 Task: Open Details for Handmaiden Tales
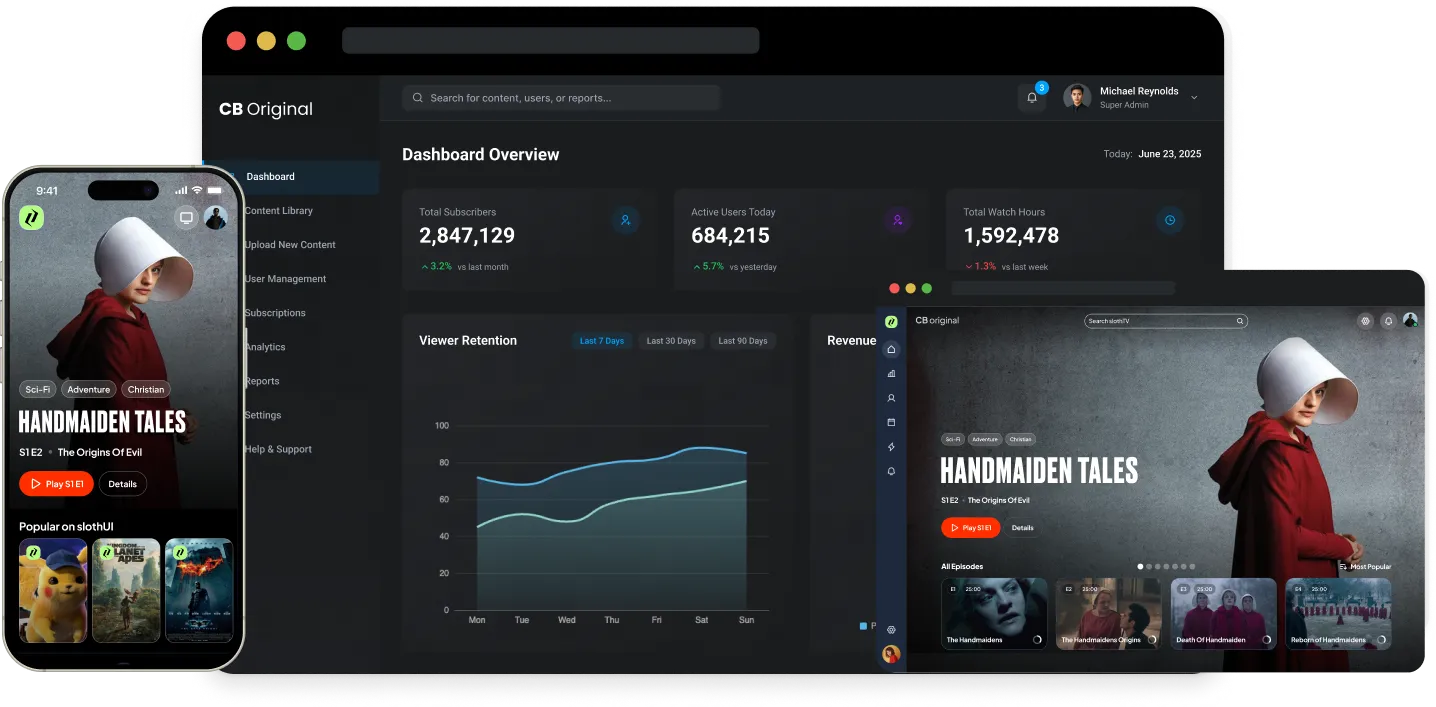click(1023, 527)
